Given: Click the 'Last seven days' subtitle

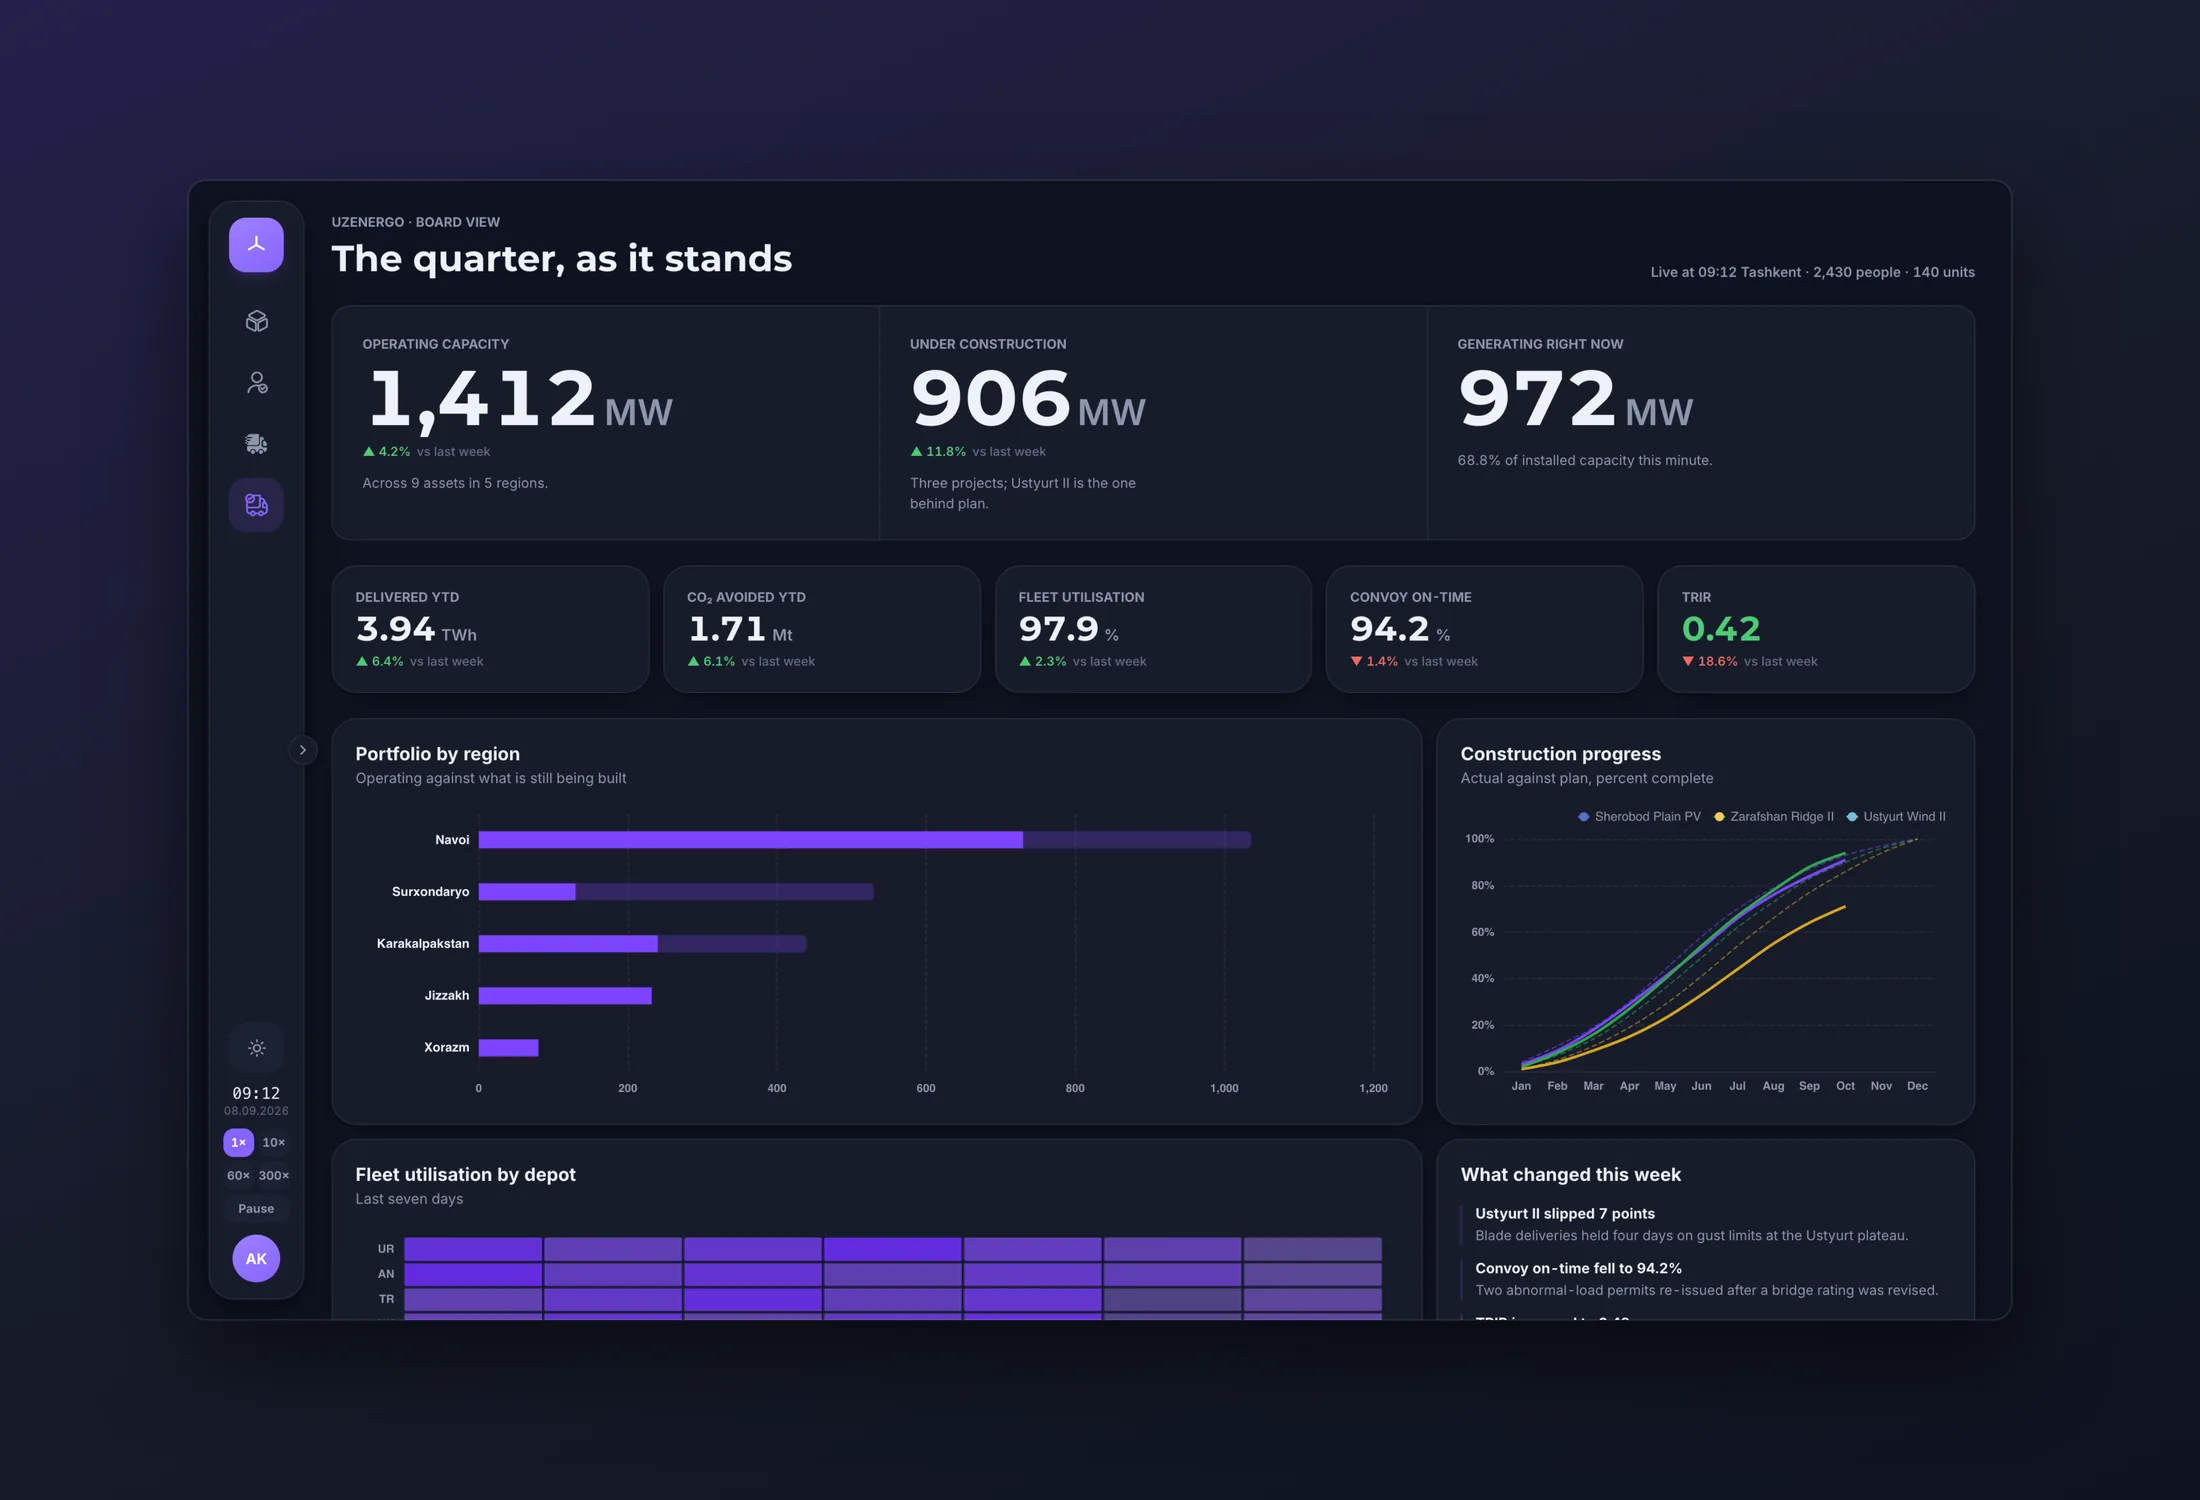Looking at the screenshot, I should tap(409, 1199).
